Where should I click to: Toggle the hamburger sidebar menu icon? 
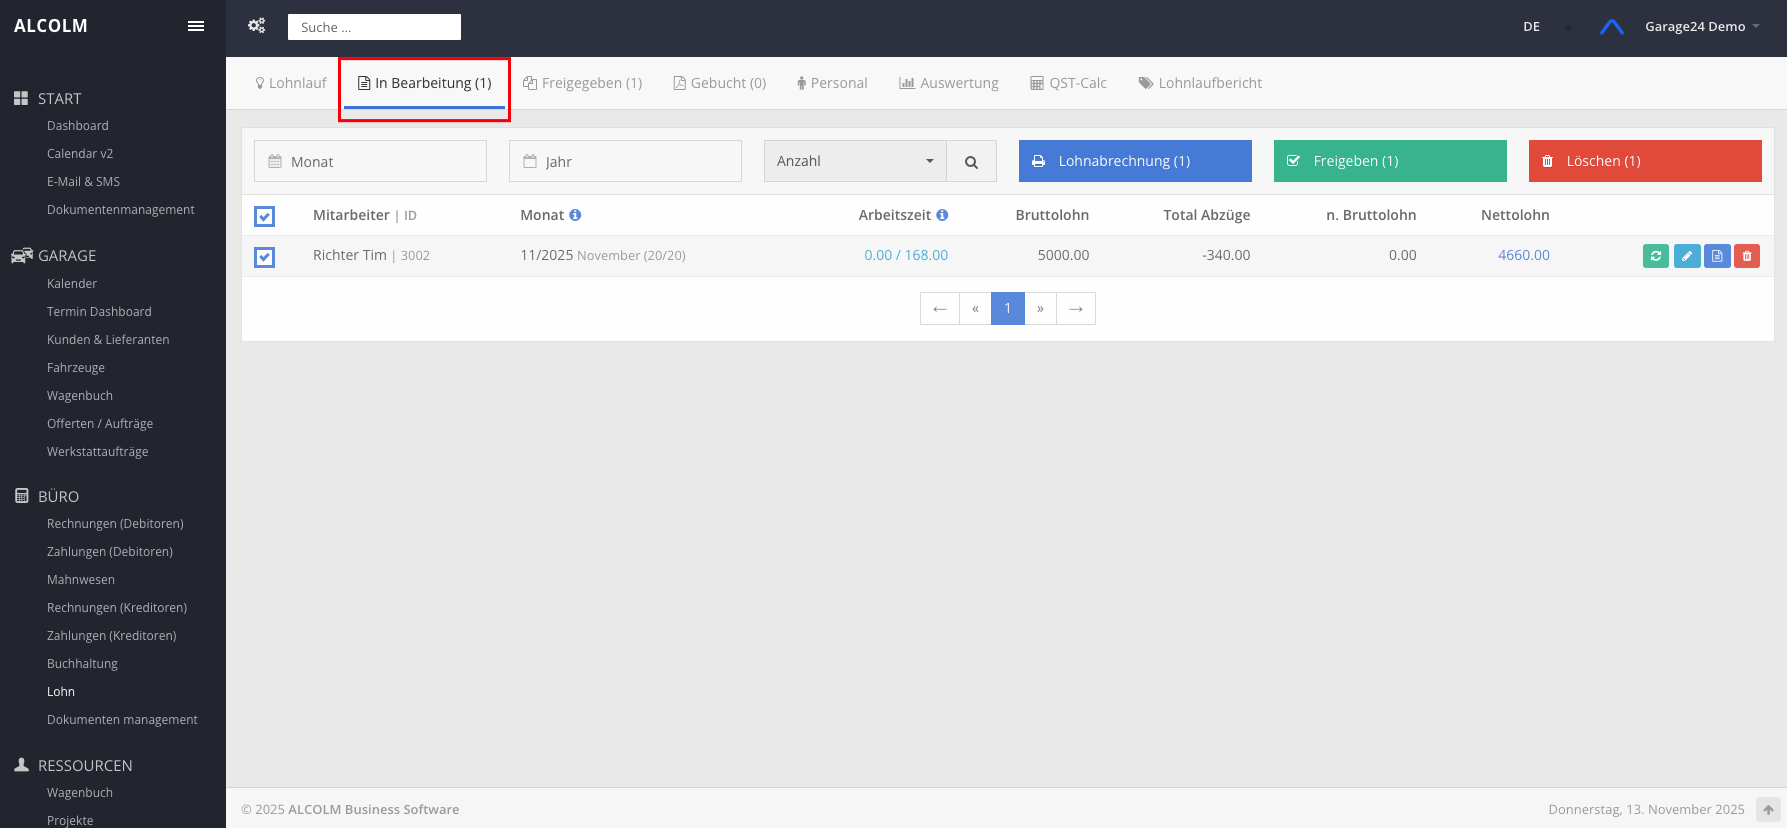tap(196, 26)
